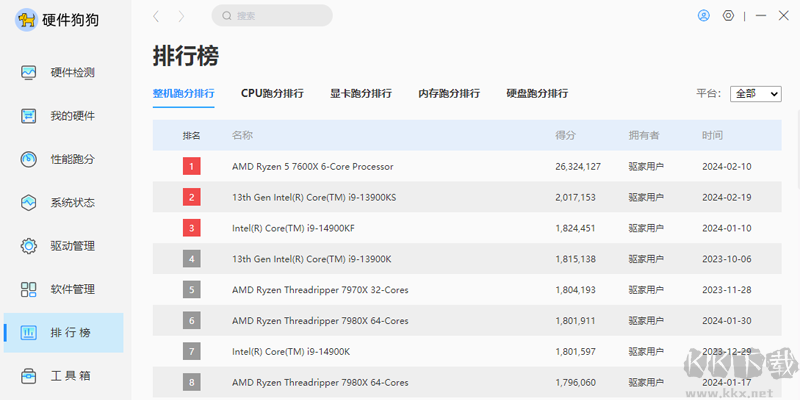Screen dimensions: 800x400
Task: Click the rank 2 red badge
Action: 192,197
